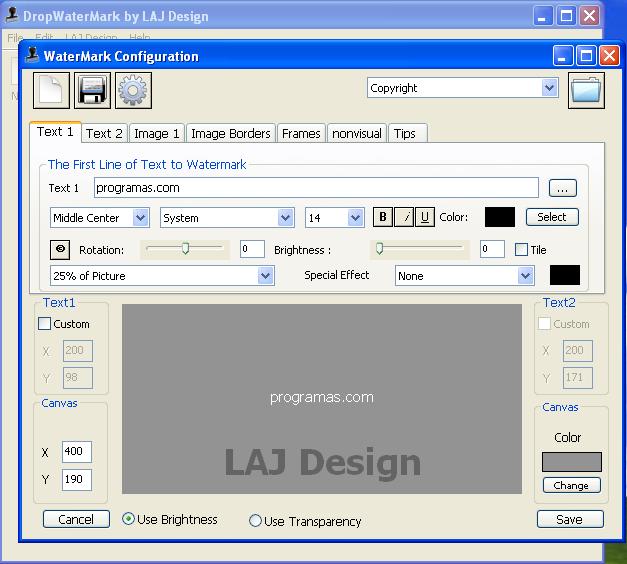Click the Brightness slider handle
Viewport: 627px width, 564px height.
coord(379,248)
